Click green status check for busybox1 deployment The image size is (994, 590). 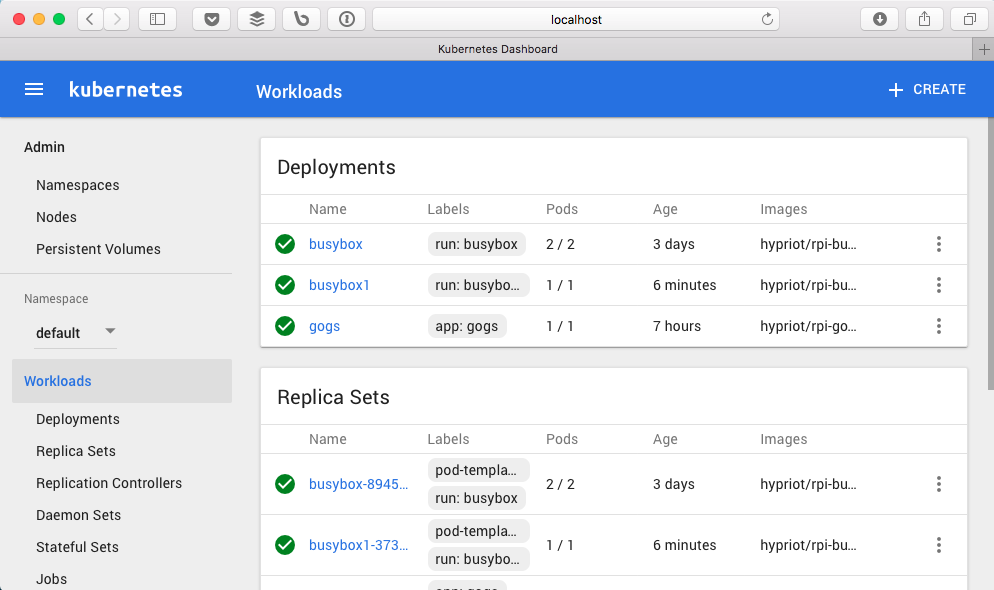coord(285,285)
